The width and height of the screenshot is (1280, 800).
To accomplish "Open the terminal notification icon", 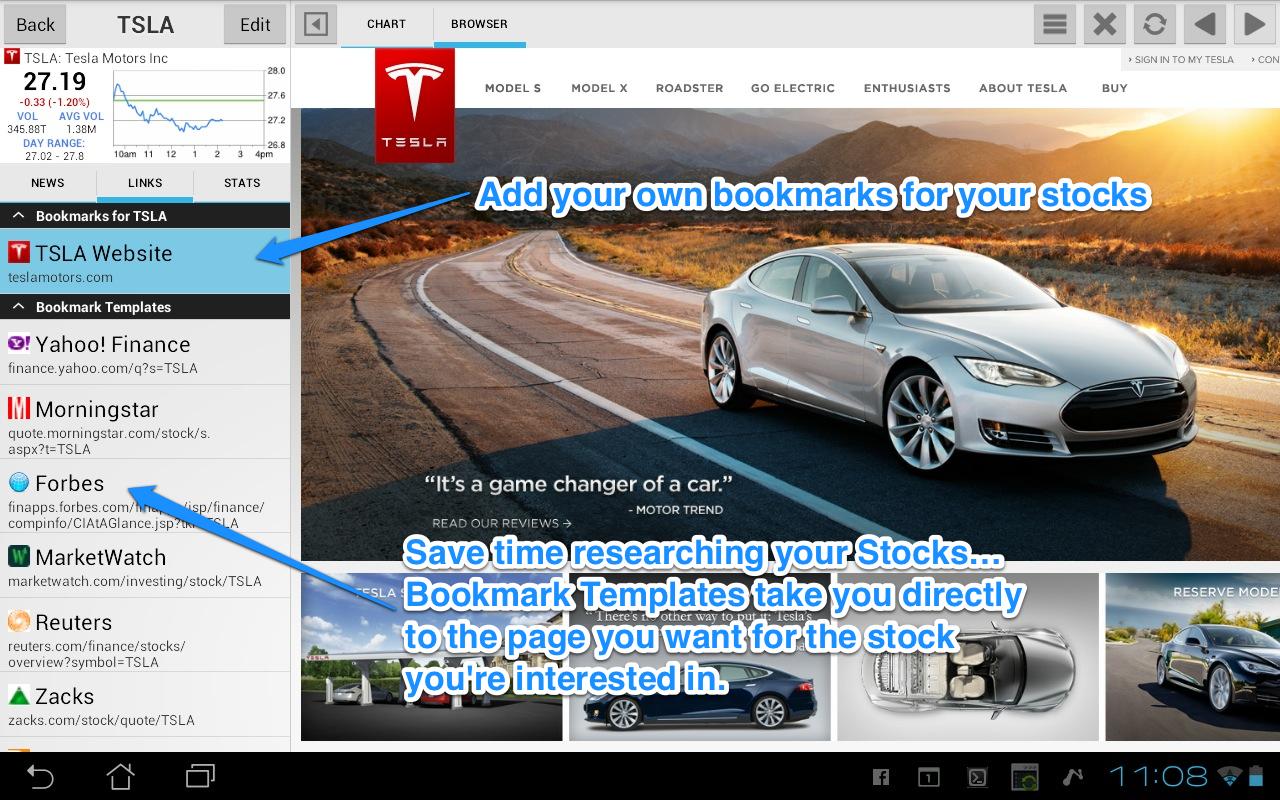I will tap(978, 776).
